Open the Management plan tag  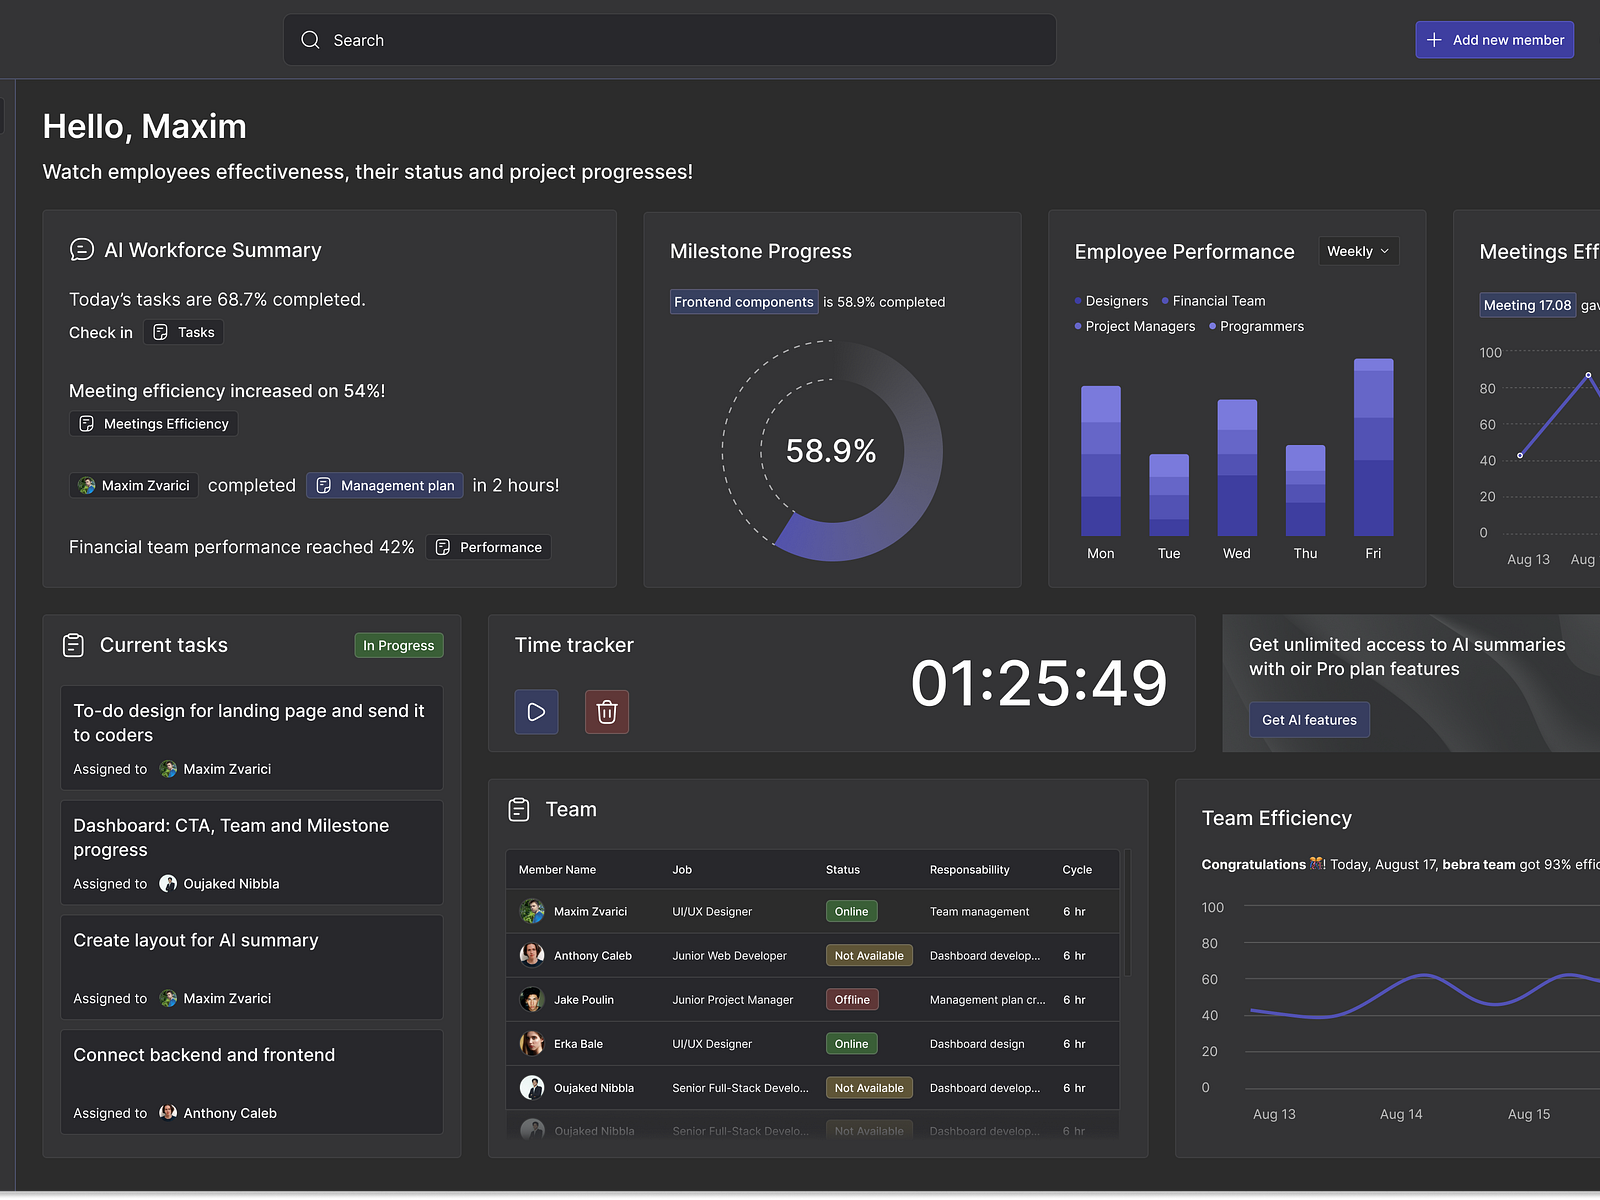[384, 485]
